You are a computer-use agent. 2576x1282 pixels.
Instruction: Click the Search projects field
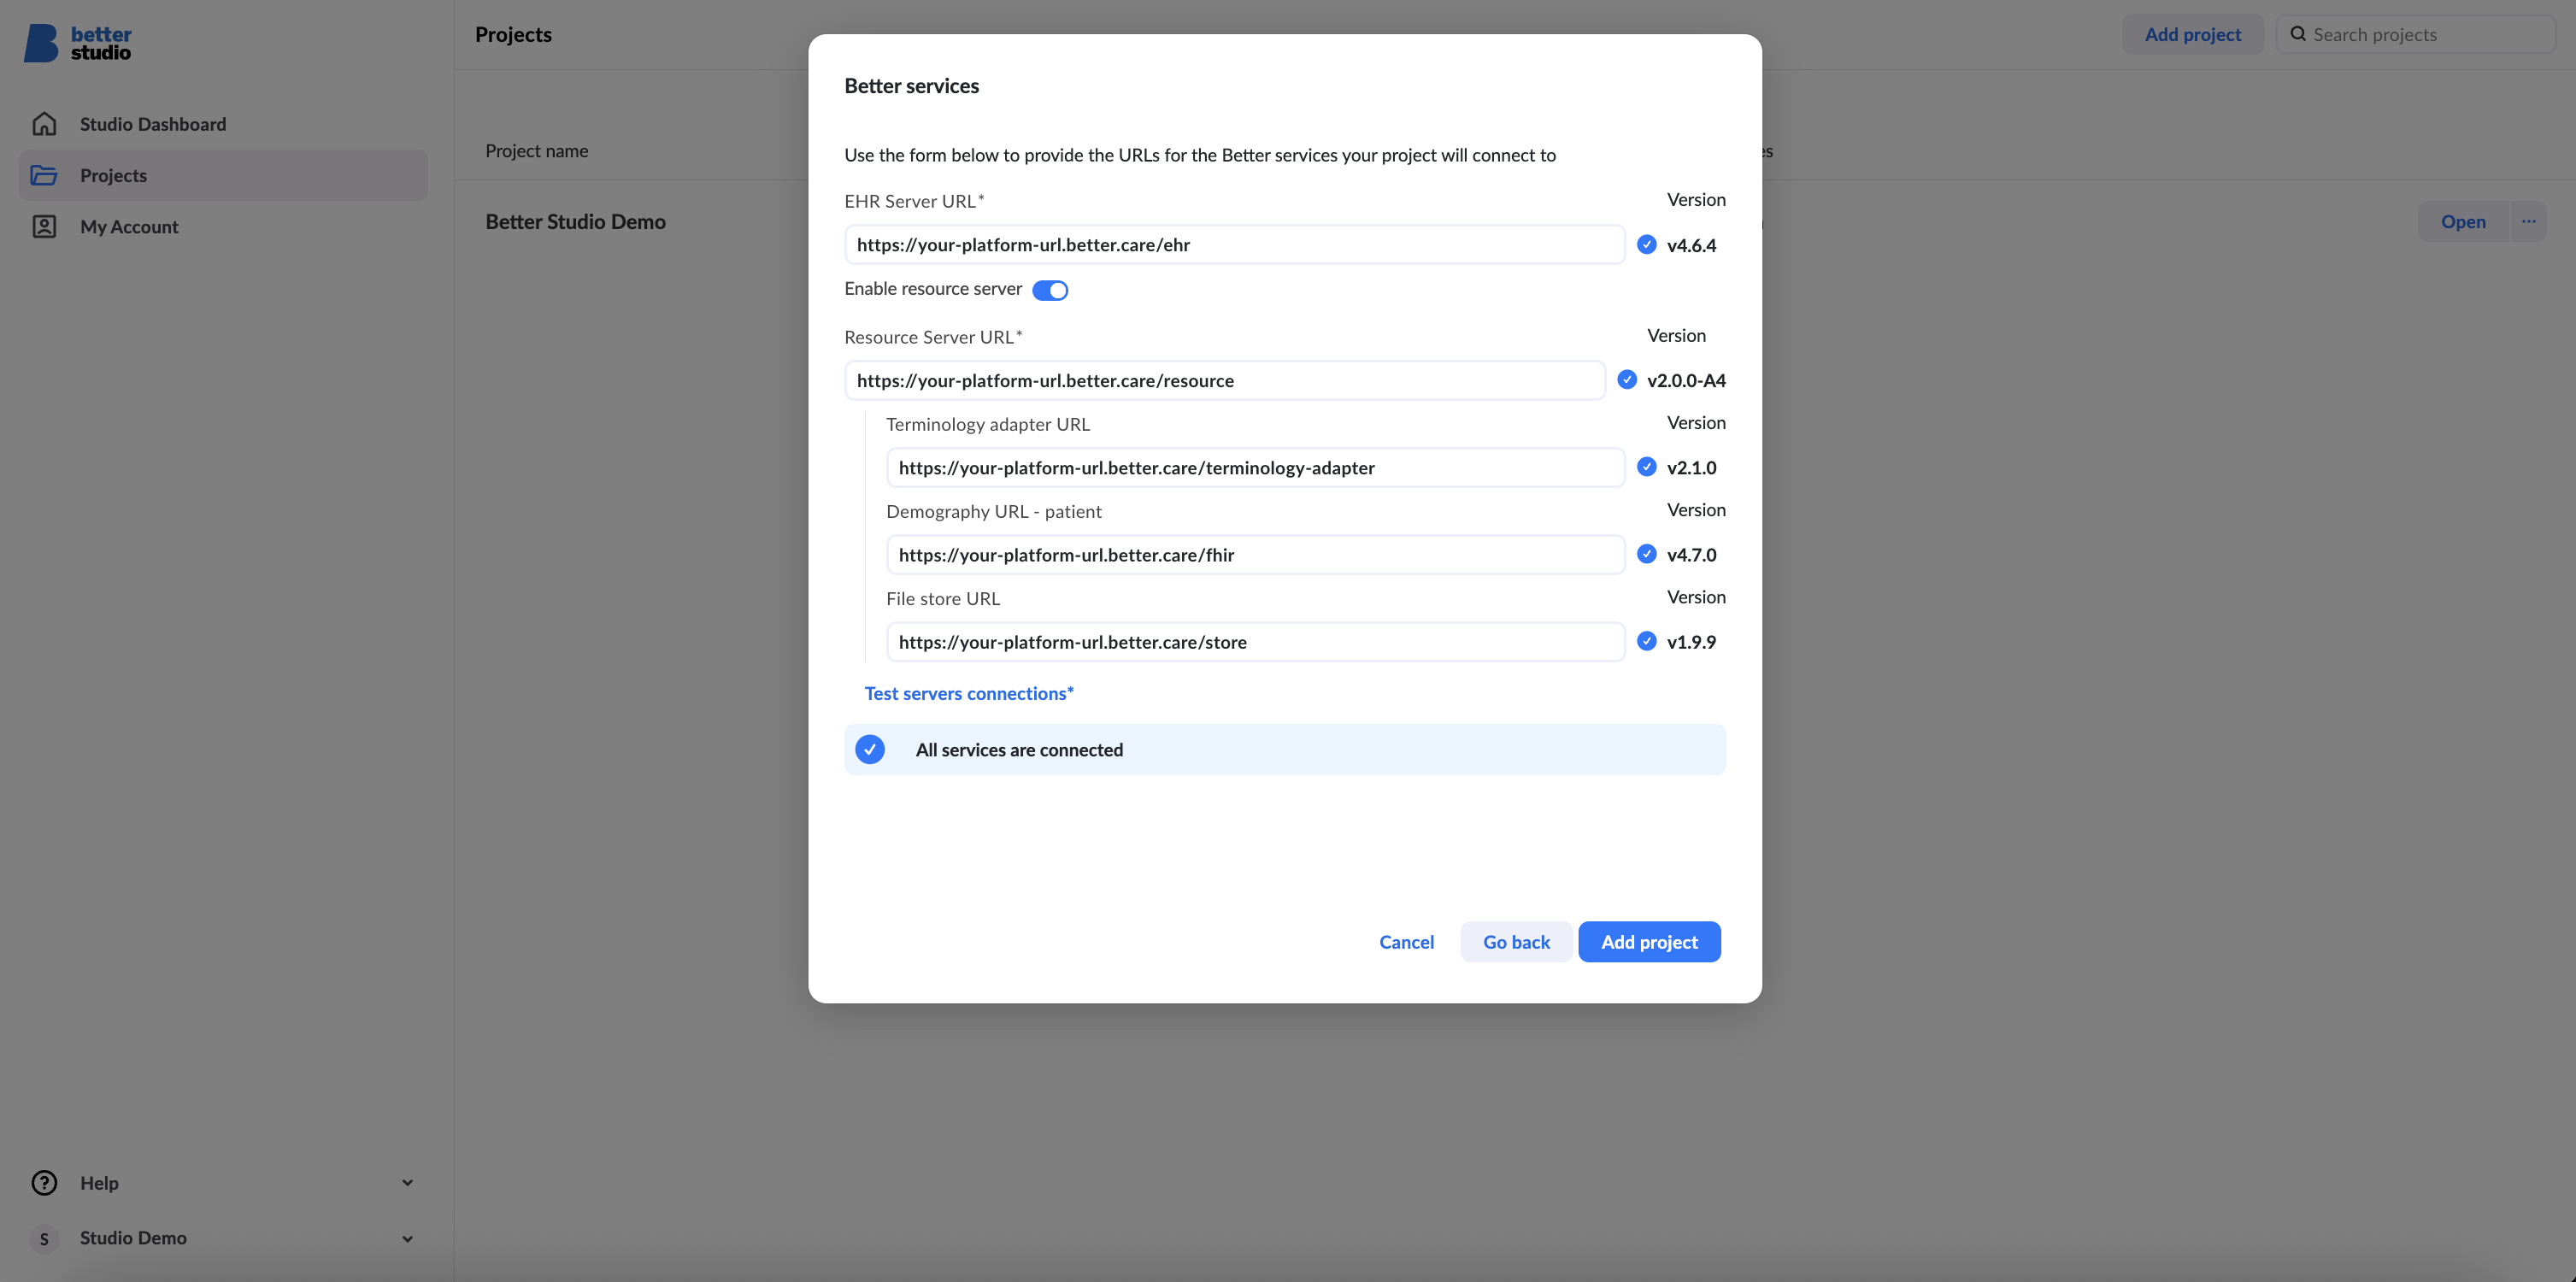[x=2415, y=34]
